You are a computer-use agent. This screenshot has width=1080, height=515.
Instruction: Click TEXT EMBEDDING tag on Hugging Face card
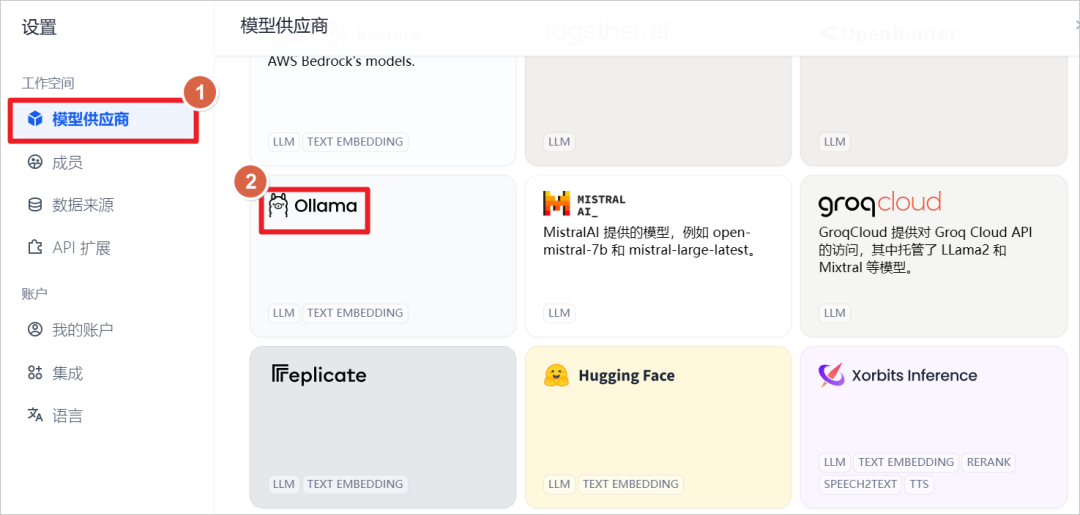pyautogui.click(x=630, y=484)
